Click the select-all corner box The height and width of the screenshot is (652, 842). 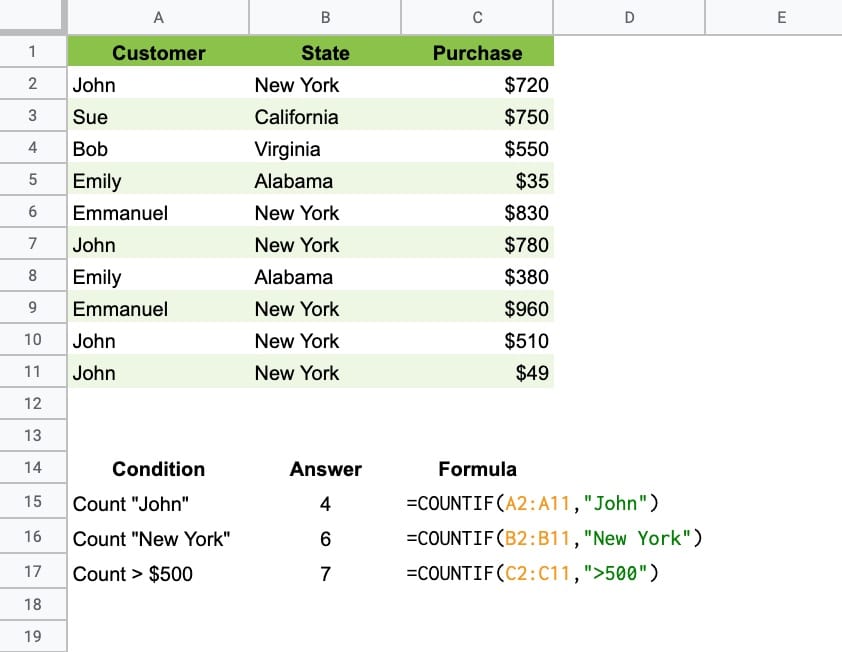click(32, 16)
